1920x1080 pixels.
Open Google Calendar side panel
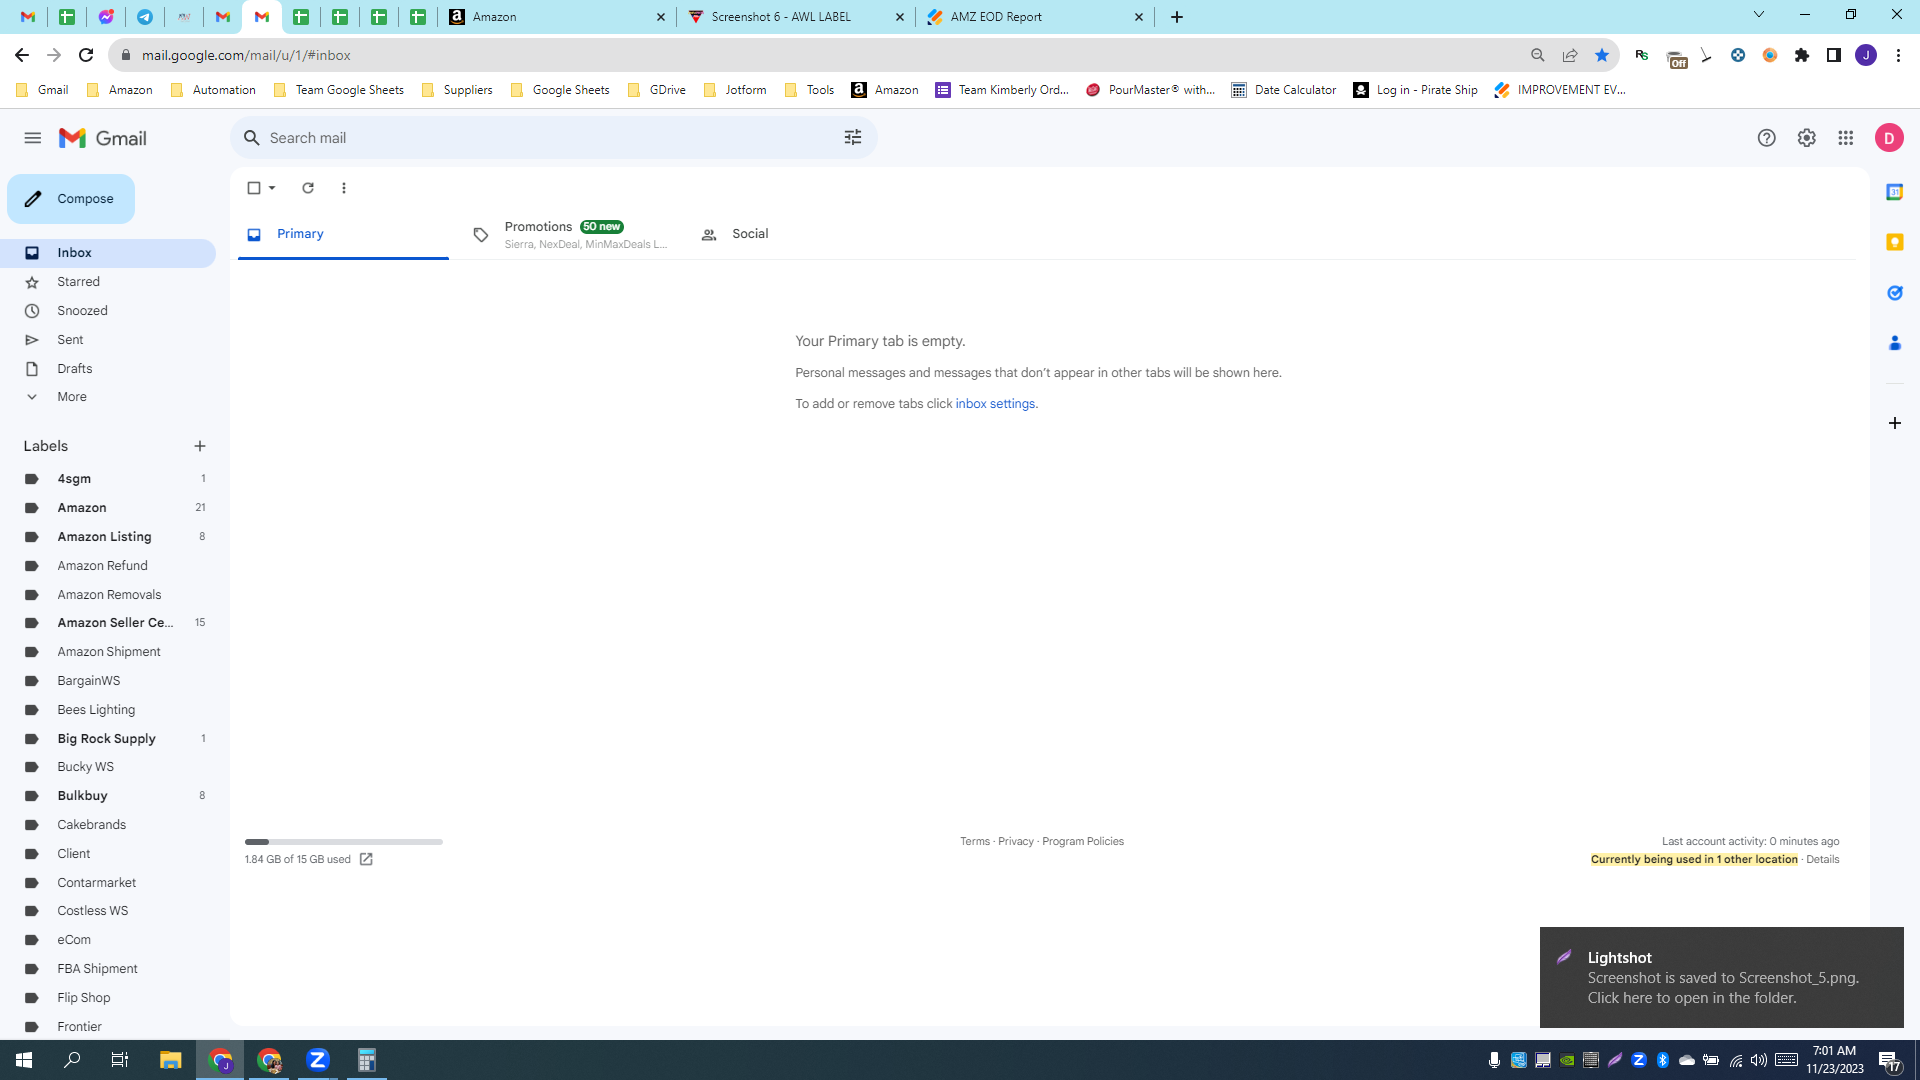pyautogui.click(x=1894, y=192)
